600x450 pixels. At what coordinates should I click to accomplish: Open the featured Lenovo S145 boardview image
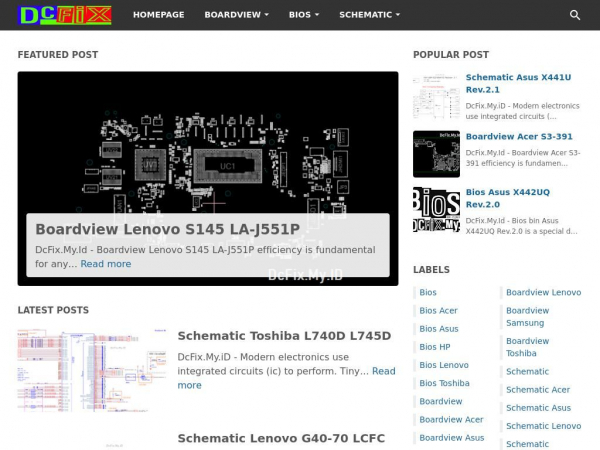208,142
